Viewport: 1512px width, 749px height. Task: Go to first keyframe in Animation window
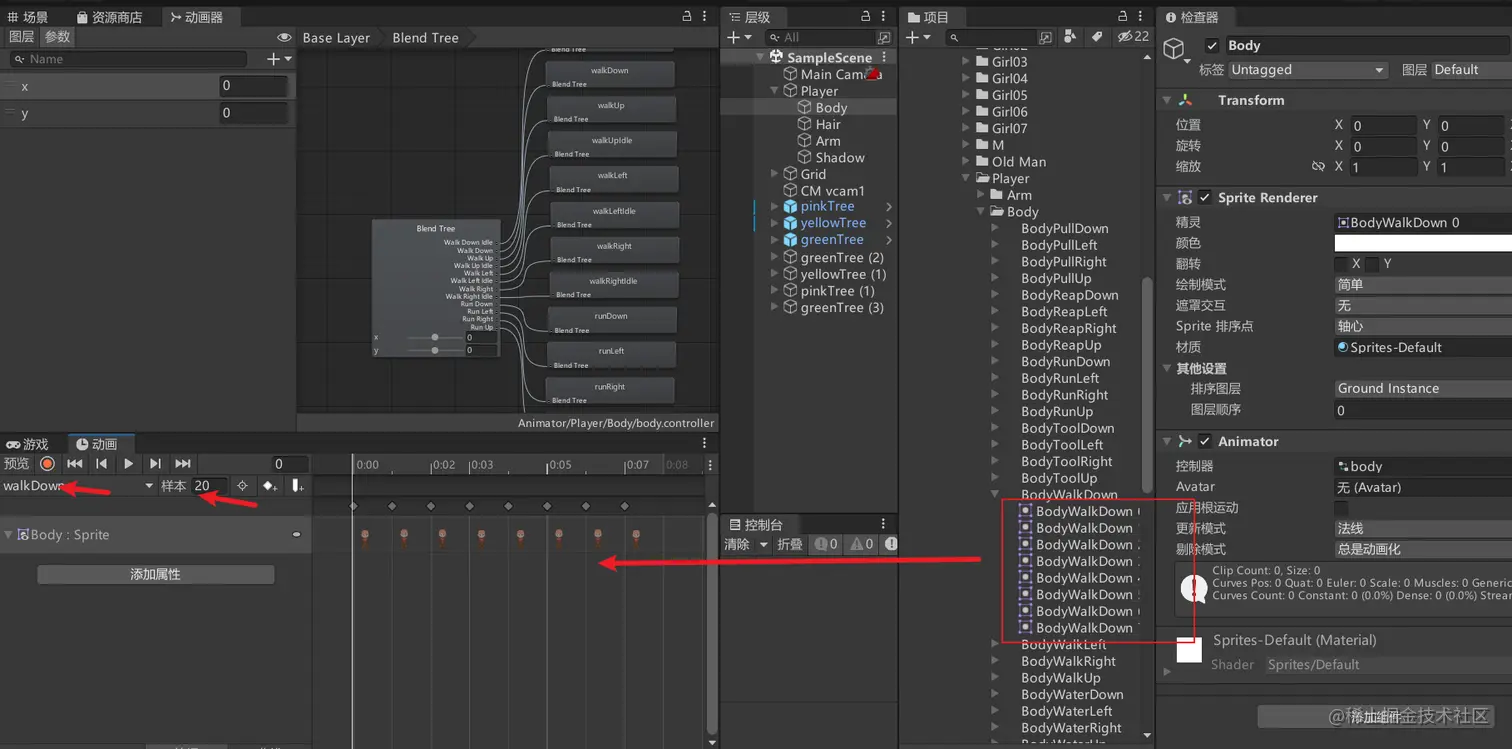[75, 464]
